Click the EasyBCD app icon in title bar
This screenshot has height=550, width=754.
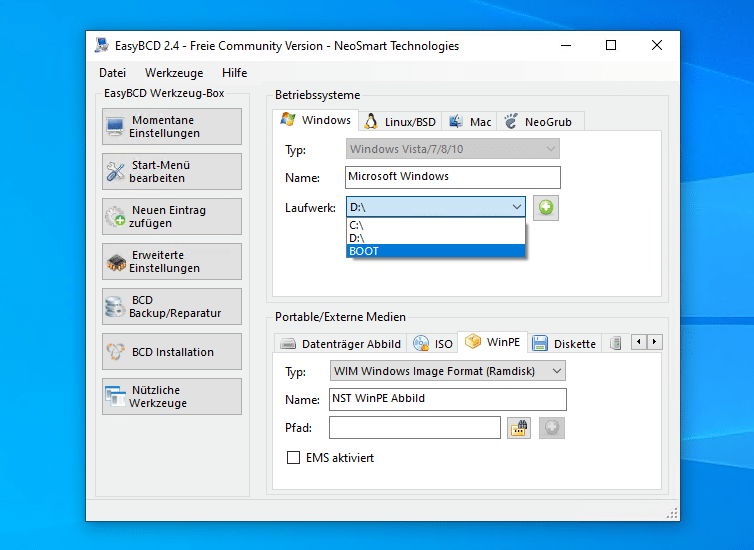click(x=101, y=45)
